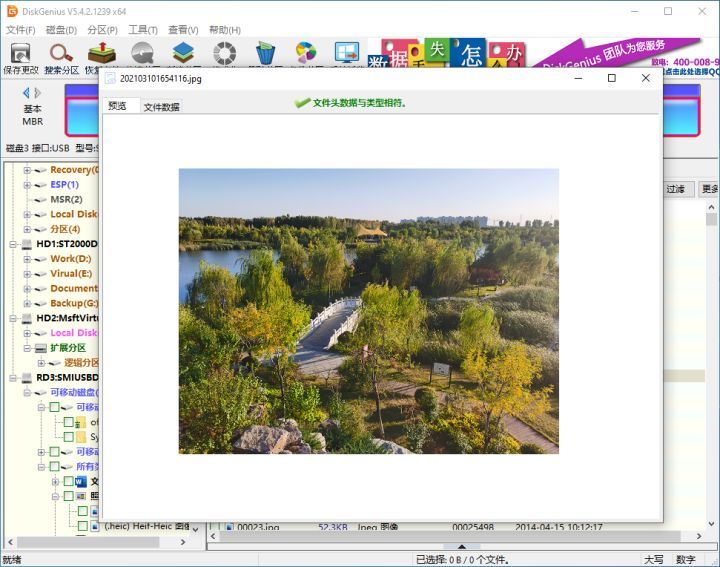Expand the ESP(1) tree node
Image resolution: width=720 pixels, height=567 pixels.
pyautogui.click(x=27, y=185)
